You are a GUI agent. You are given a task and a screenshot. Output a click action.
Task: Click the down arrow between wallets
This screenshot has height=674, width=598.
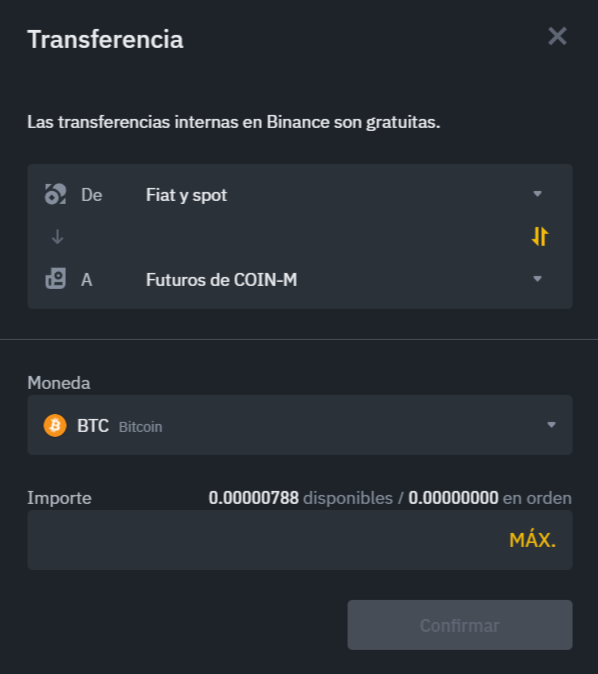(57, 236)
